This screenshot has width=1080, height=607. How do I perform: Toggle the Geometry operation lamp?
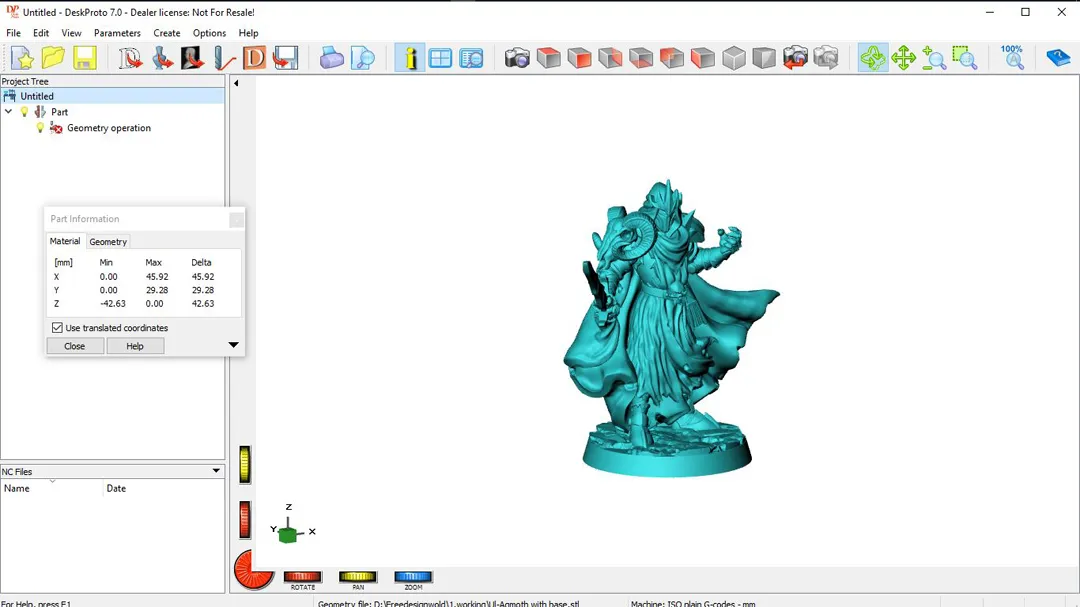click(41, 128)
